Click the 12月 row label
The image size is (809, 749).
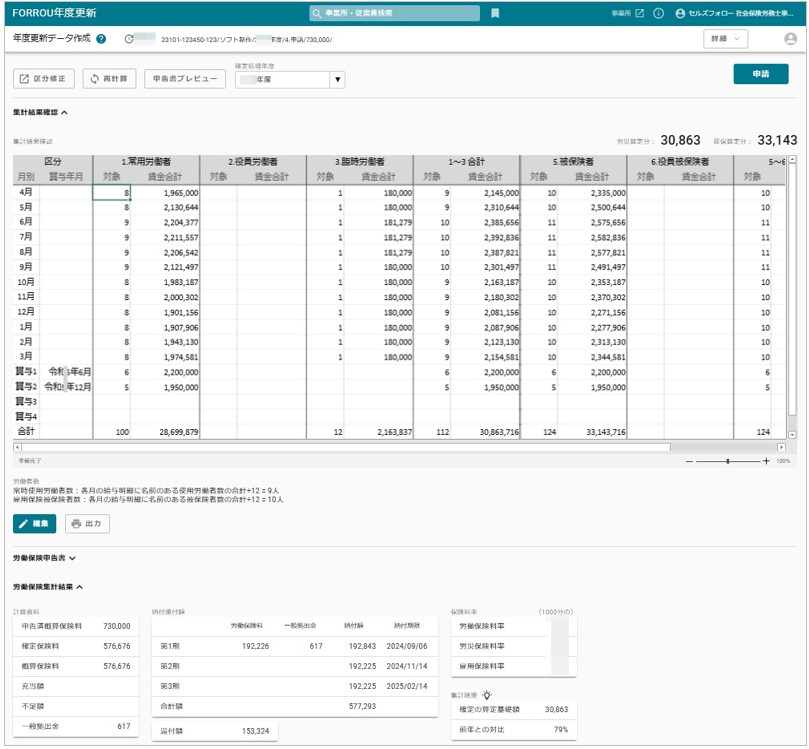click(x=26, y=312)
